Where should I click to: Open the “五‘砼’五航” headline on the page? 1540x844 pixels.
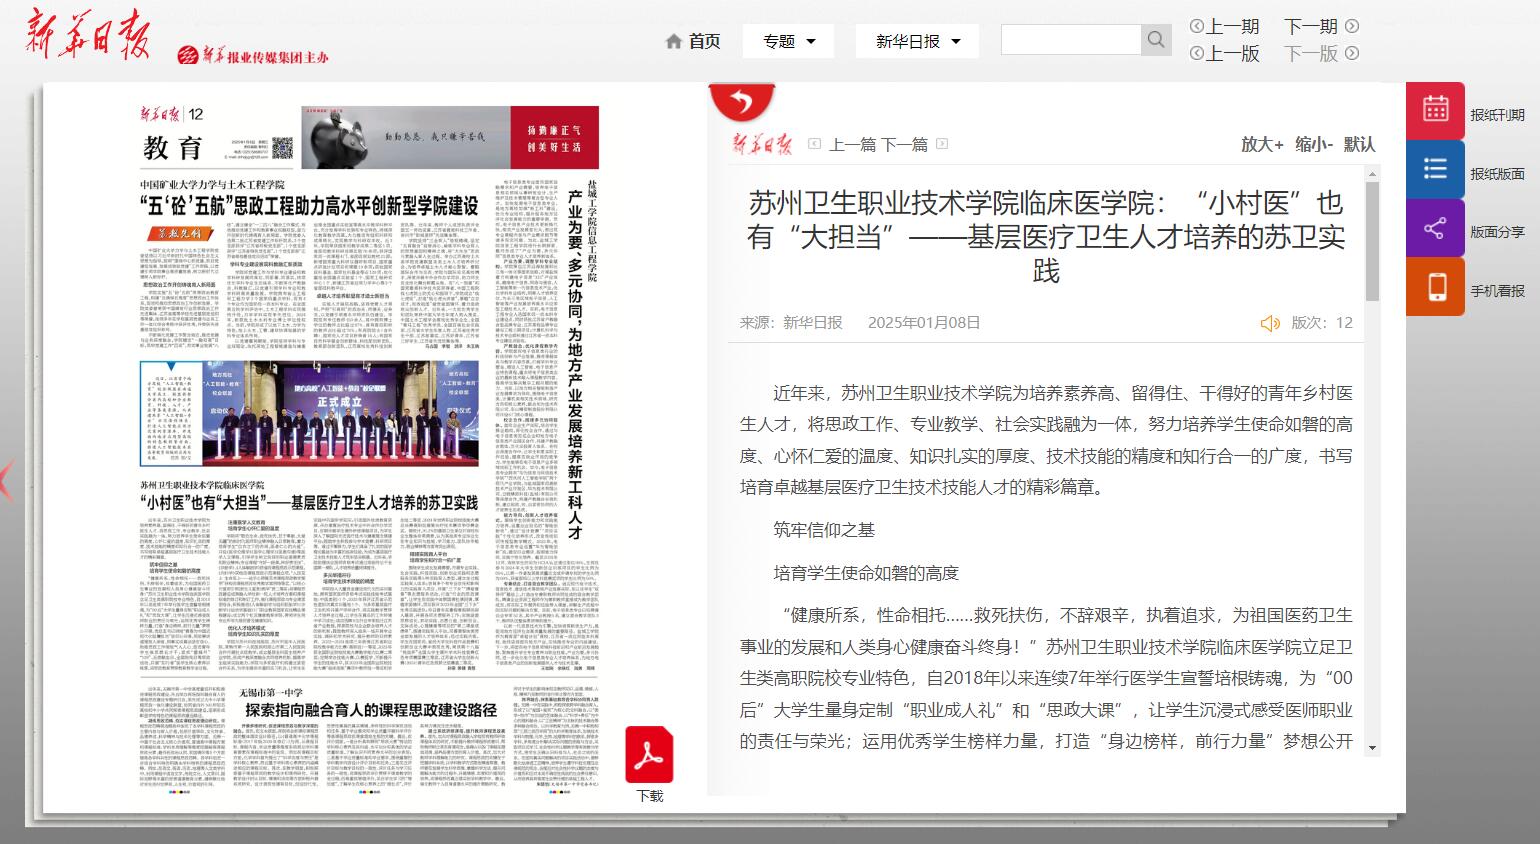309,206
